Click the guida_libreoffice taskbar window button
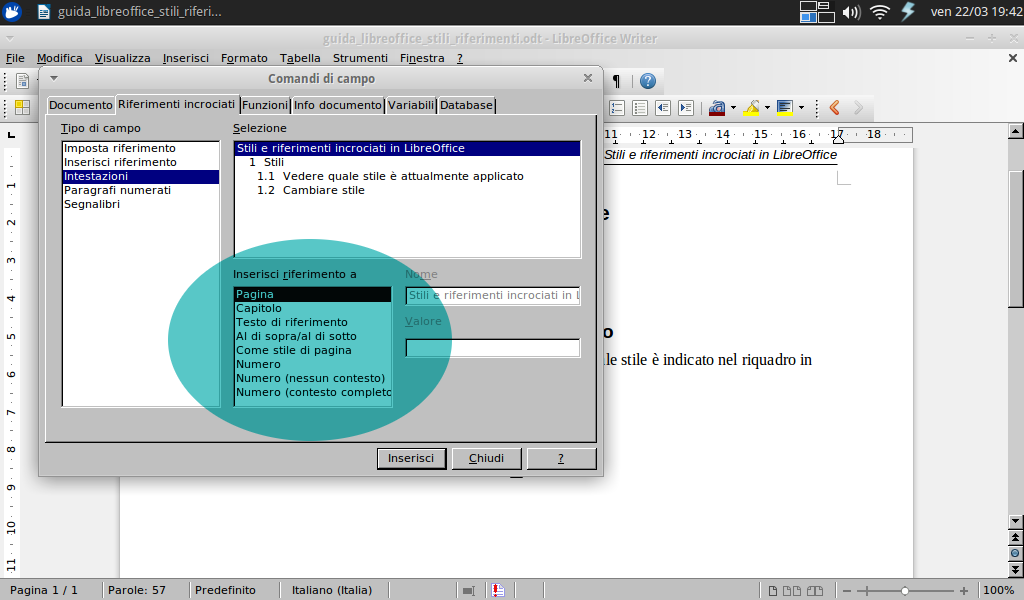1024x600 pixels. tap(129, 12)
